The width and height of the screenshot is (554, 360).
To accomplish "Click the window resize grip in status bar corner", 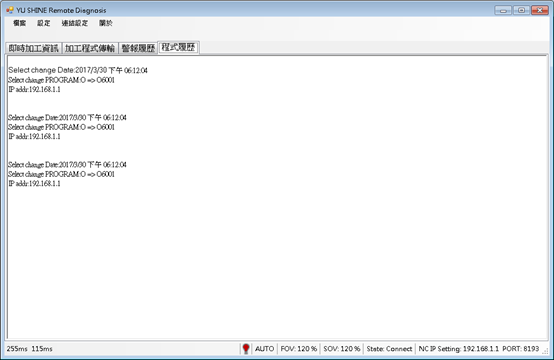I will click(545, 351).
